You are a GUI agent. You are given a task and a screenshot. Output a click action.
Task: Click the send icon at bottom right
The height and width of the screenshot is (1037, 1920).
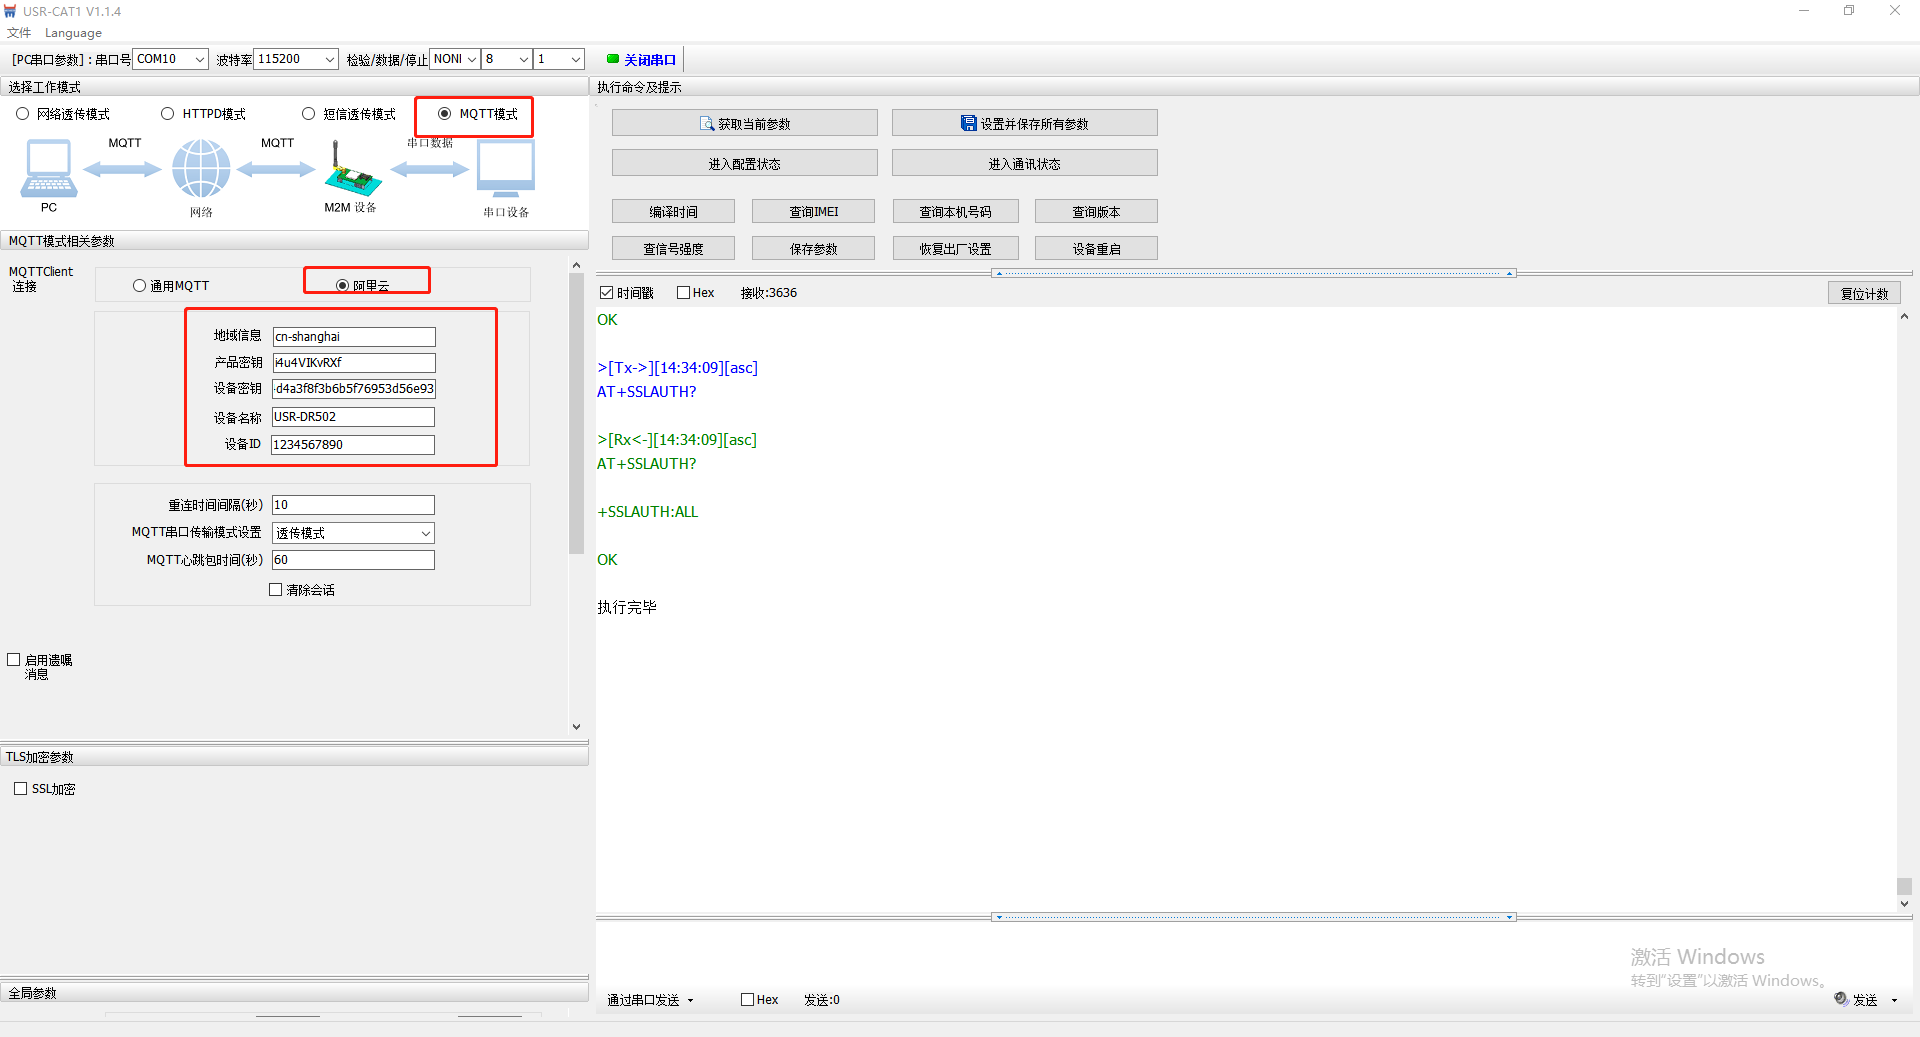tap(1841, 999)
